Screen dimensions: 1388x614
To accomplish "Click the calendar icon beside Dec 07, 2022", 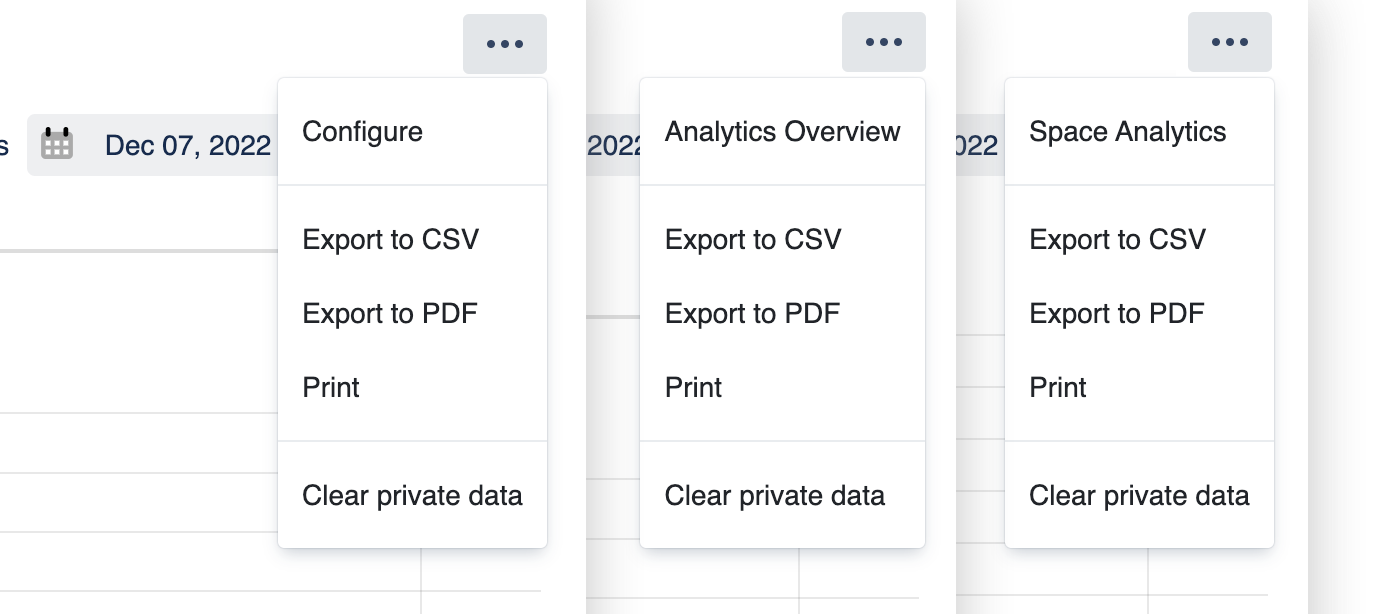I will [x=57, y=145].
